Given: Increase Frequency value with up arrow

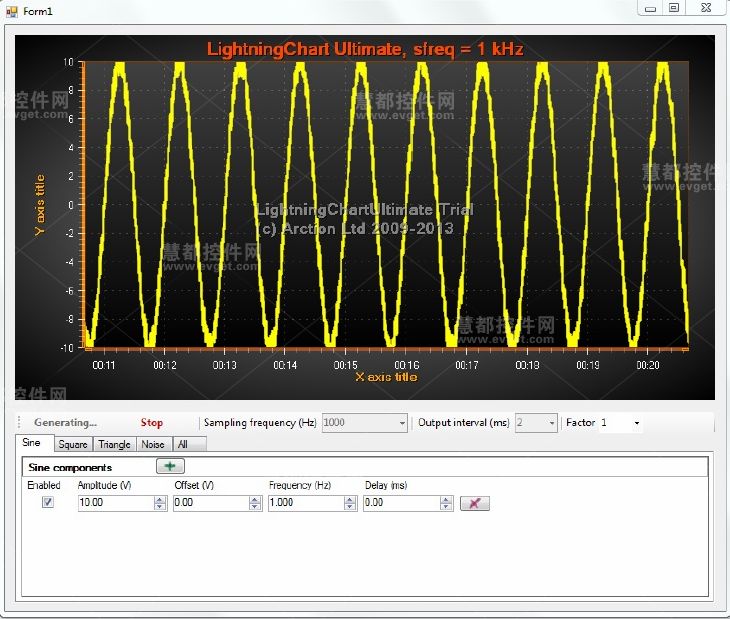Looking at the screenshot, I should click(x=350, y=499).
